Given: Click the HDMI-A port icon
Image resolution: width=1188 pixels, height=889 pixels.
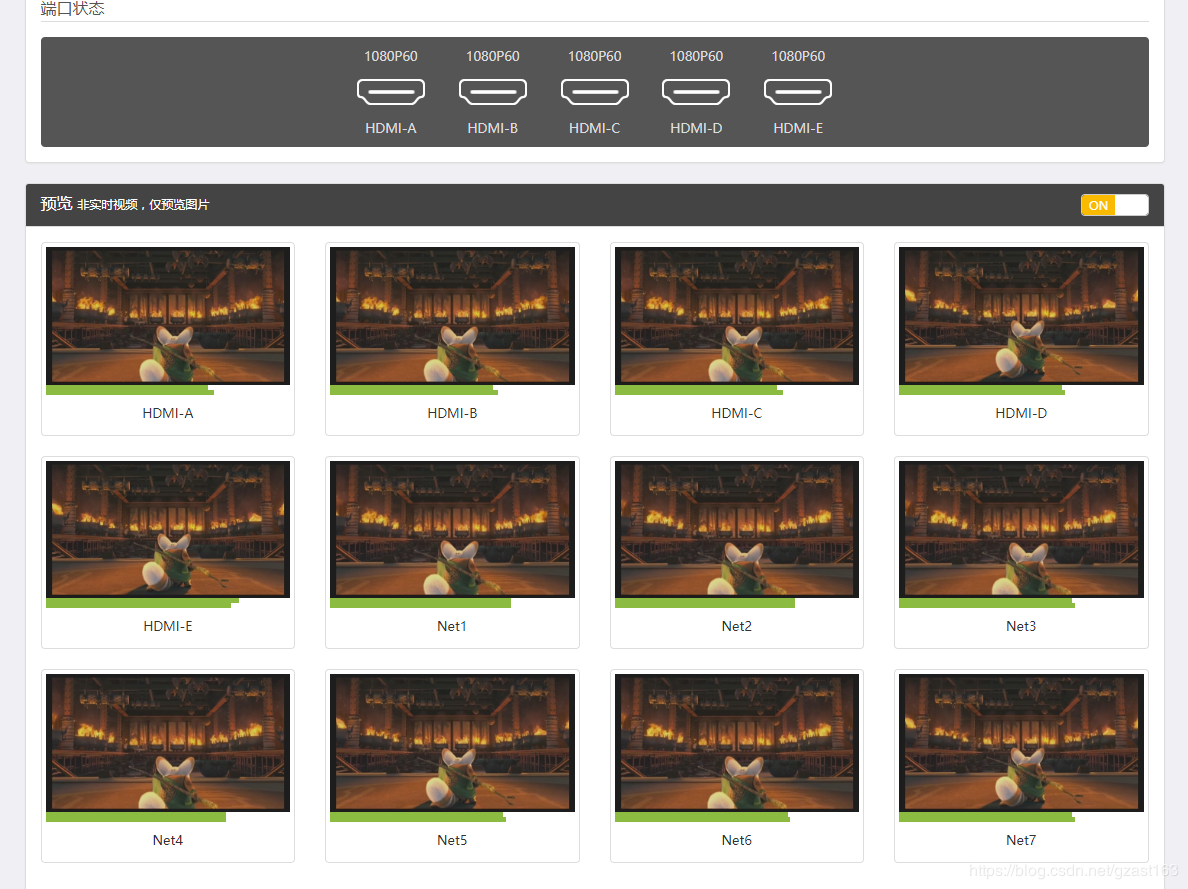Looking at the screenshot, I should coord(391,92).
